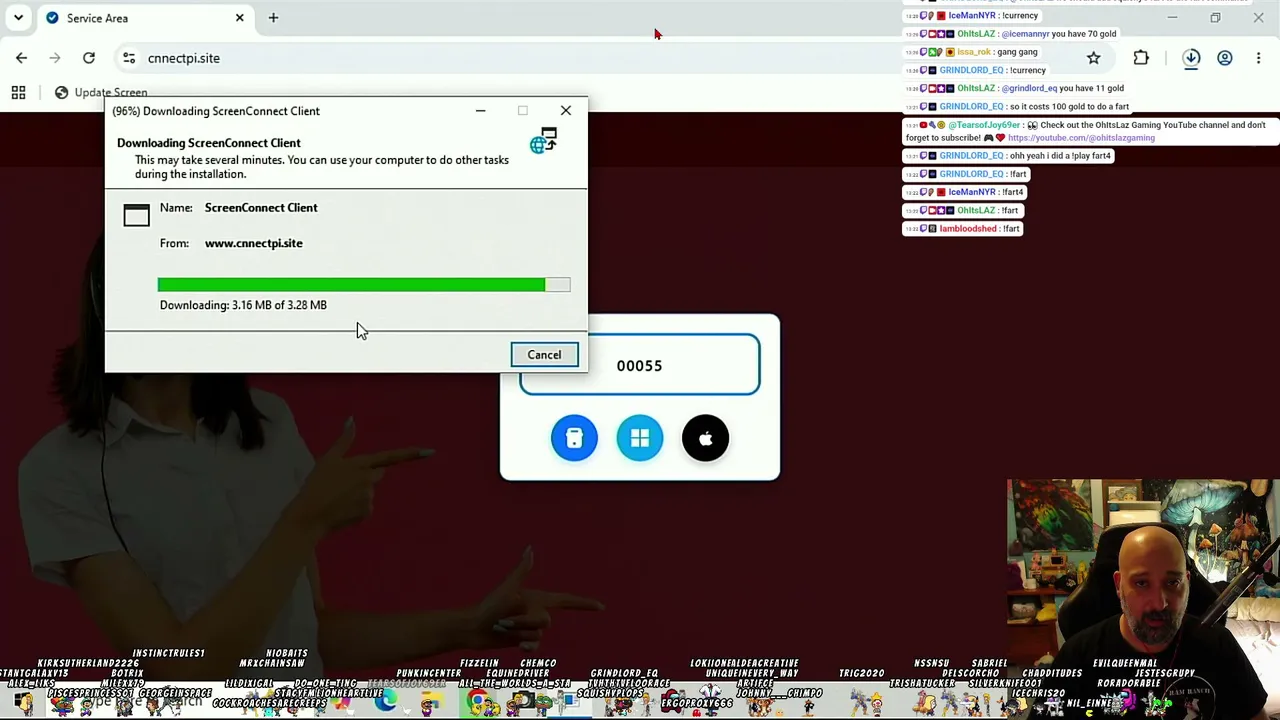Open the youtube.com/@ohitslazgaming chat link
The height and width of the screenshot is (720, 1280).
click(x=1081, y=138)
